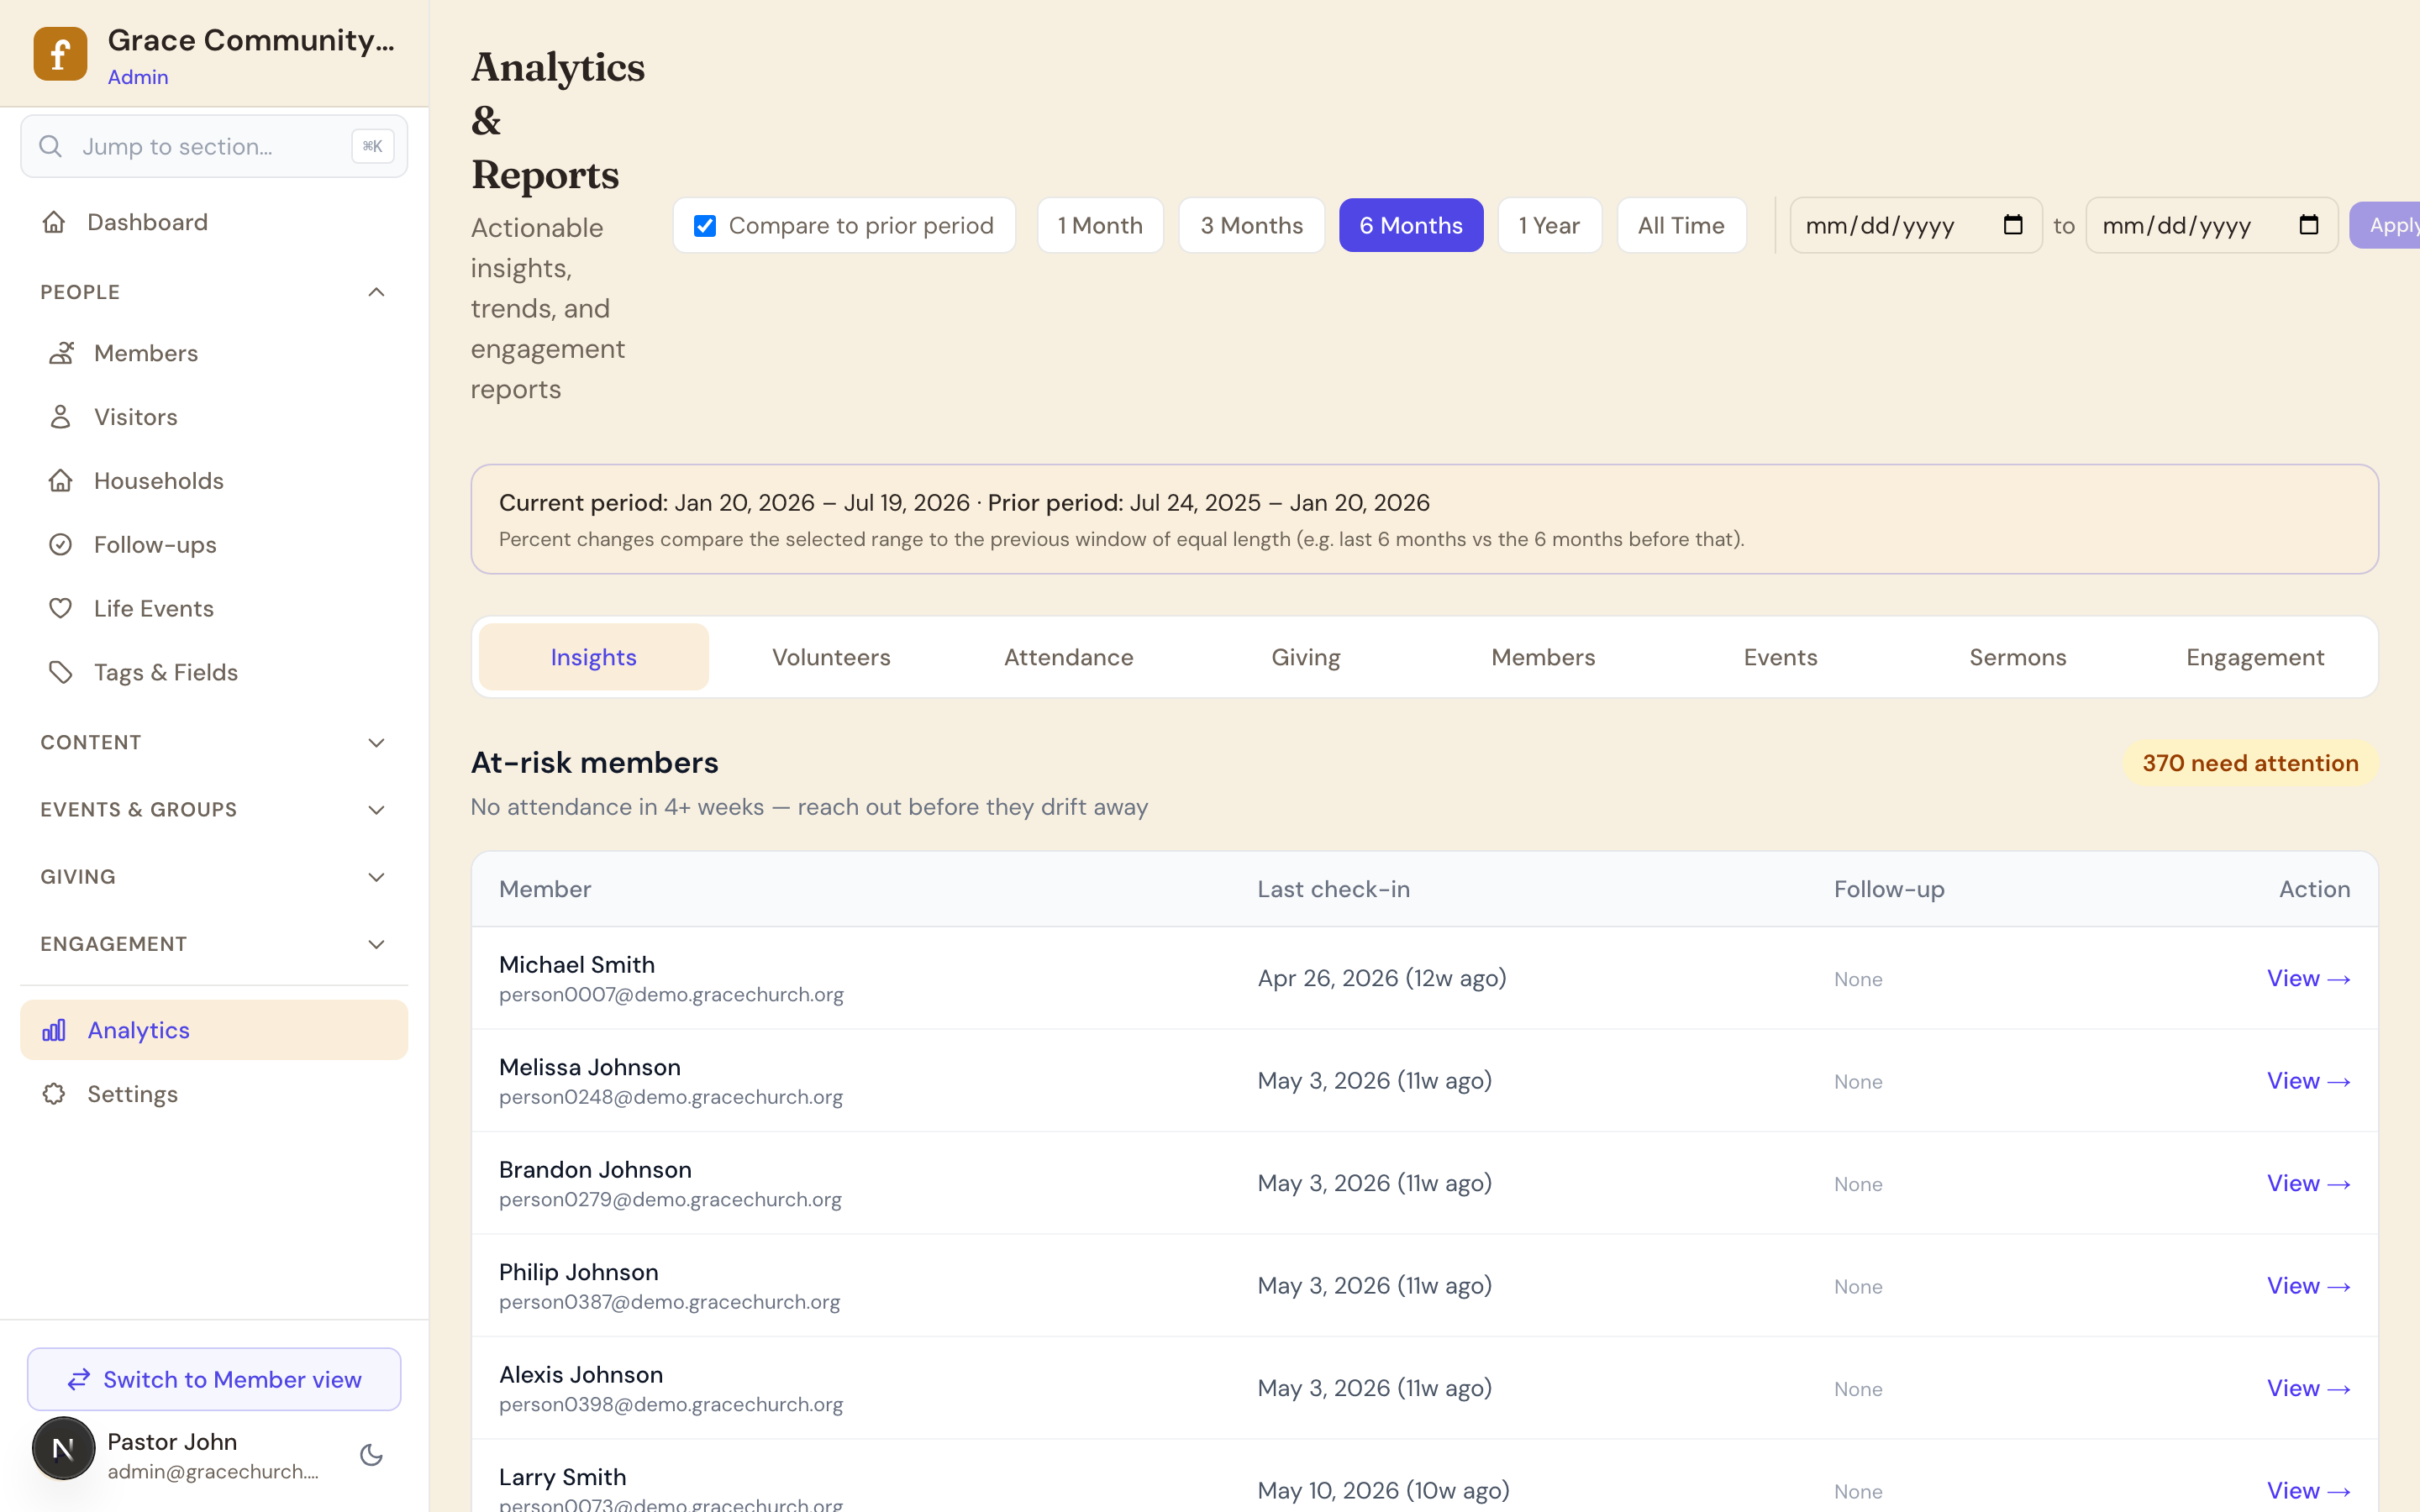Switch to the Insights tab

click(x=593, y=657)
